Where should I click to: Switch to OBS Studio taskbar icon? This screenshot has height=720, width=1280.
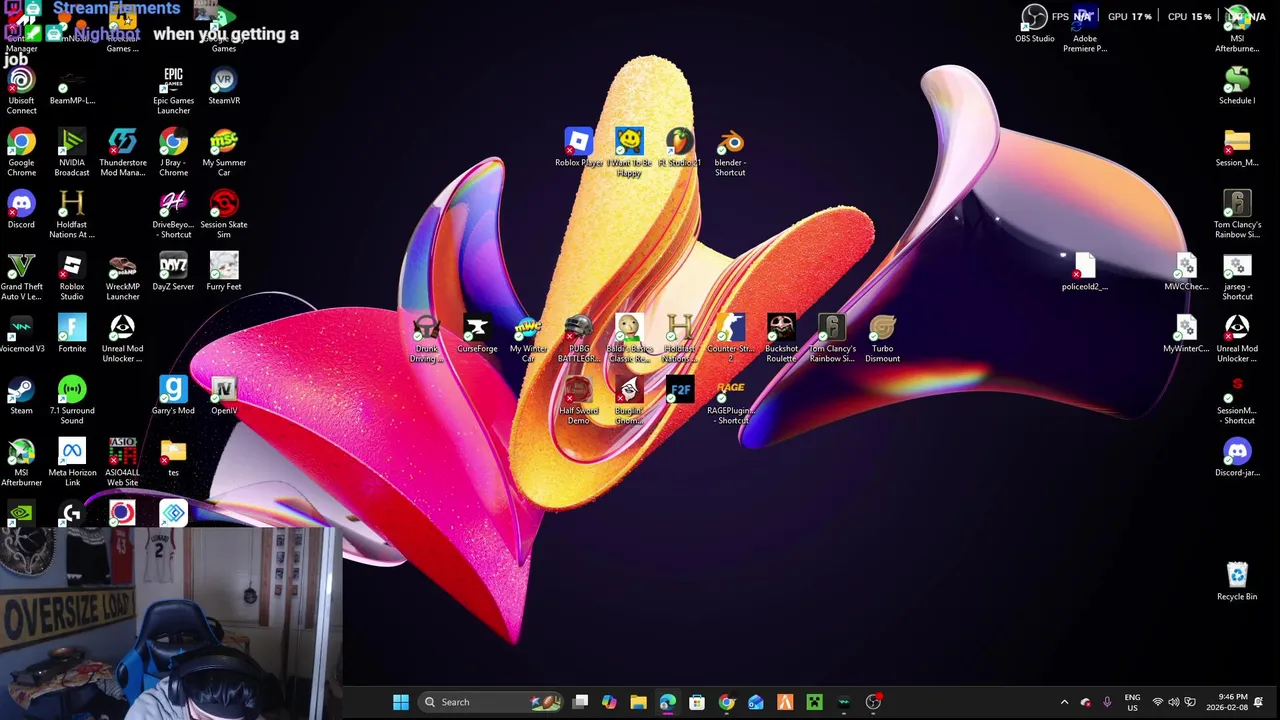pos(873,702)
